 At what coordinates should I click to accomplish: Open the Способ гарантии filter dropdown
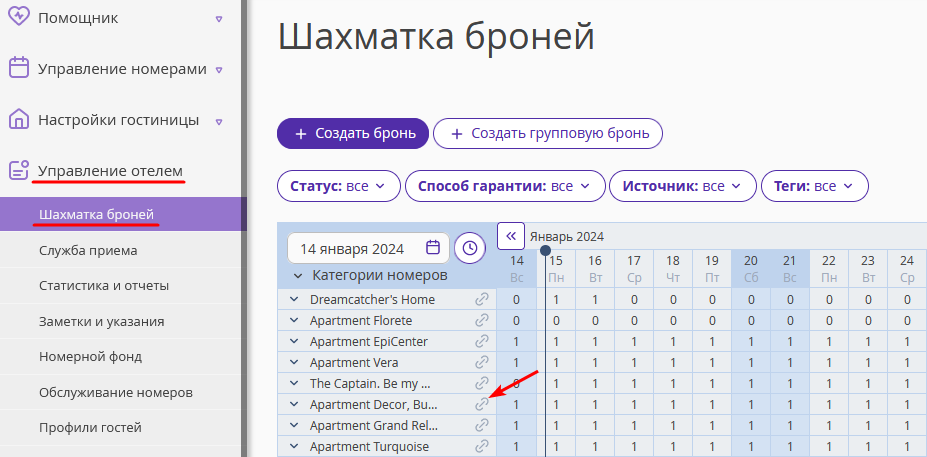point(505,186)
